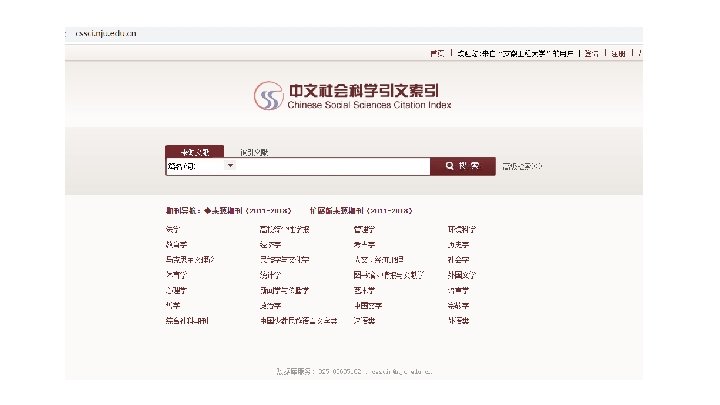The height and width of the screenshot is (405, 720).
Task: Open the 中国文学 subject category
Action: pyautogui.click(x=368, y=305)
